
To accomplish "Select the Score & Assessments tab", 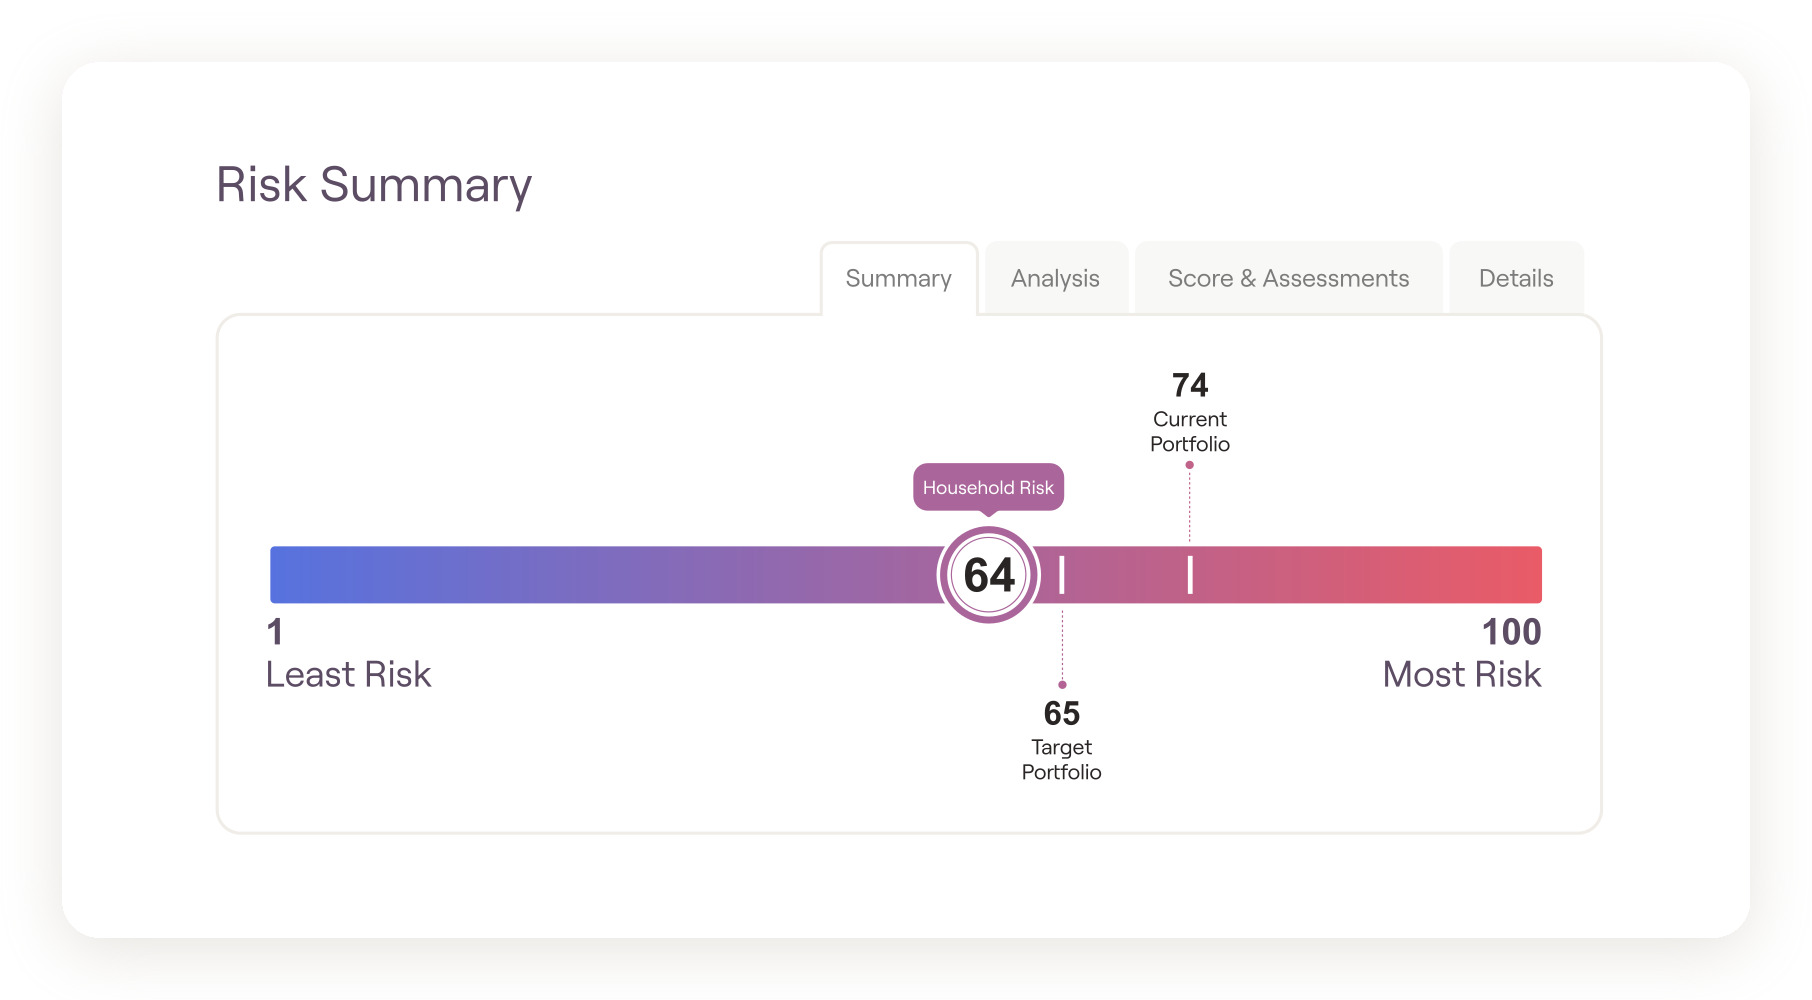I will [x=1288, y=279].
